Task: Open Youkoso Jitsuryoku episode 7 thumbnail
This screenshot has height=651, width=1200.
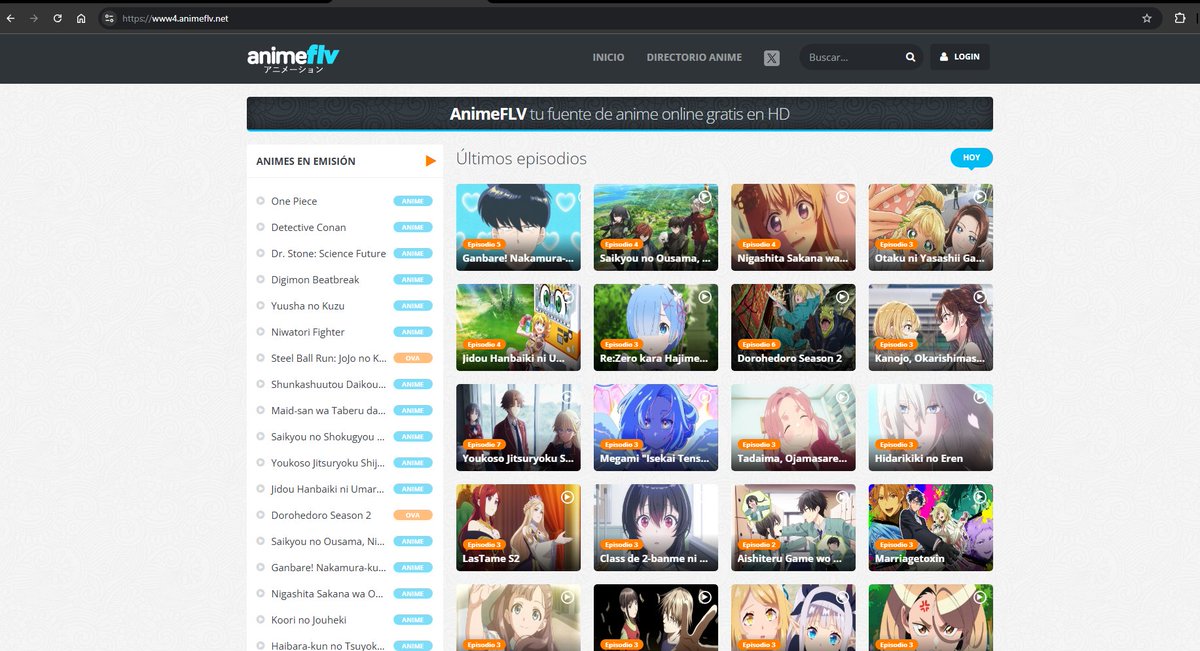Action: [518, 427]
